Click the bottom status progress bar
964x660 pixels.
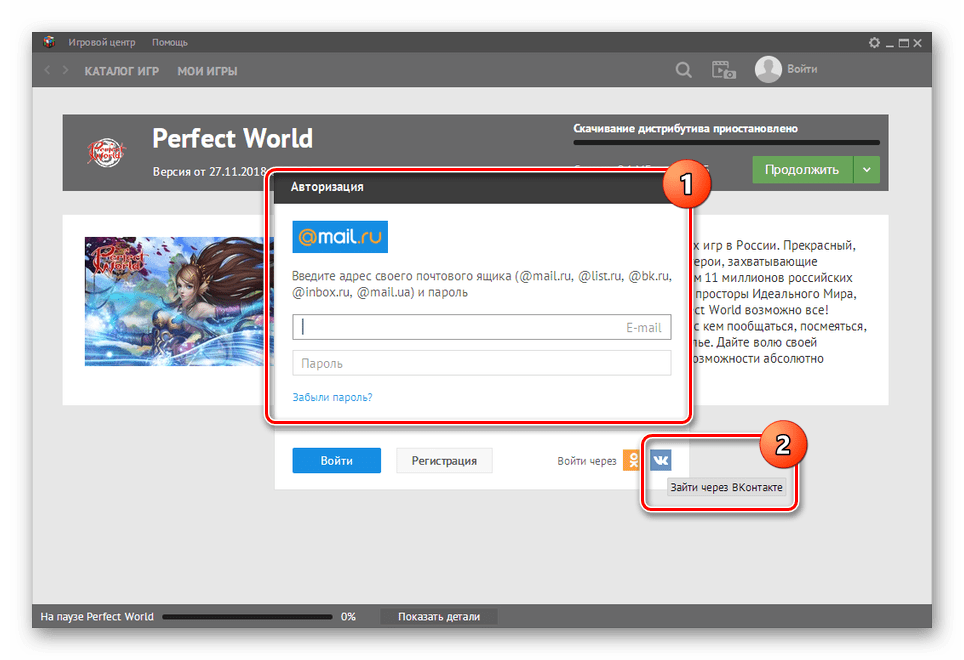click(247, 616)
